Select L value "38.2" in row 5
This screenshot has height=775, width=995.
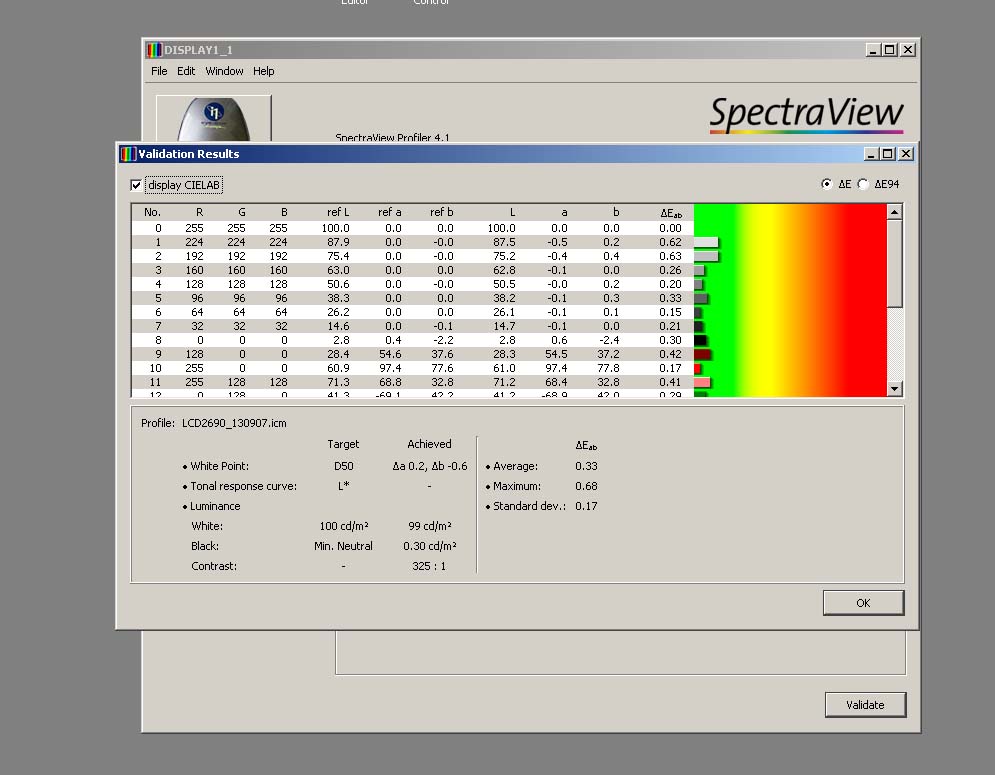(x=504, y=298)
